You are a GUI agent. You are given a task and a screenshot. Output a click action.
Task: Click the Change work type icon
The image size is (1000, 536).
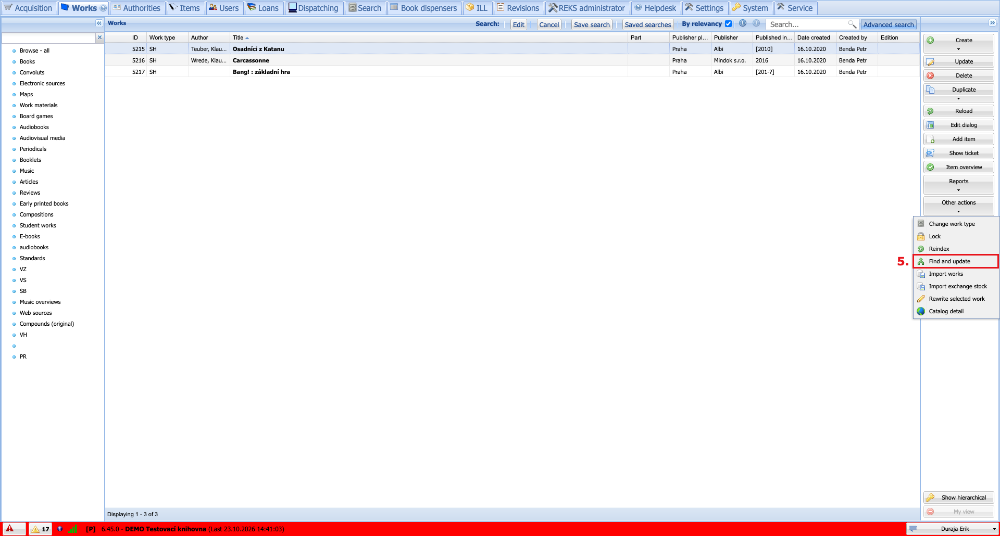point(920,224)
